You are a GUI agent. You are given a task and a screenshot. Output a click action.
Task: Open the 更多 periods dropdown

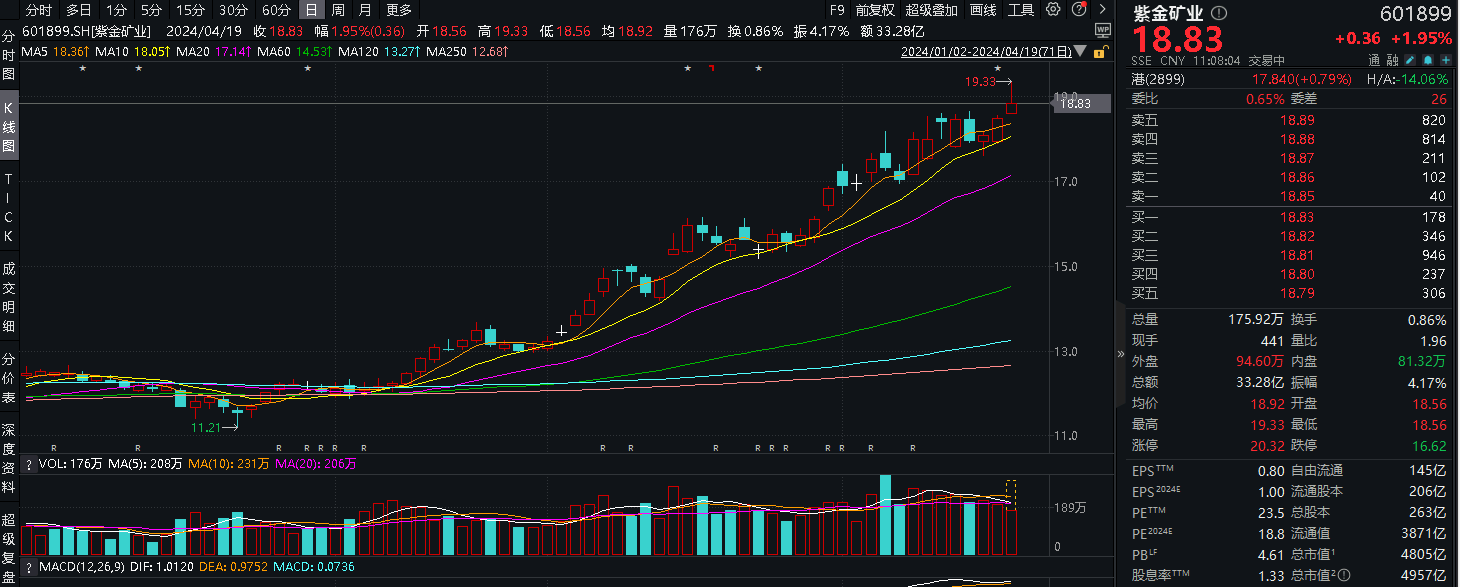[398, 10]
